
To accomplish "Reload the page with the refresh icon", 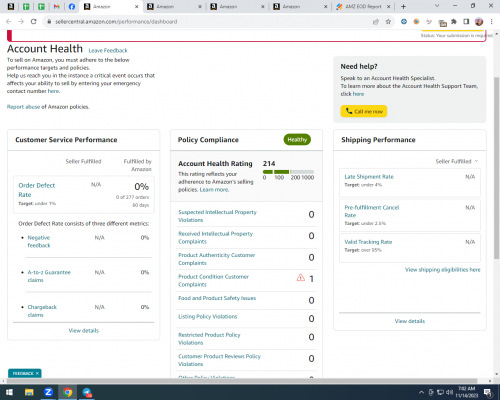I will tap(33, 22).
